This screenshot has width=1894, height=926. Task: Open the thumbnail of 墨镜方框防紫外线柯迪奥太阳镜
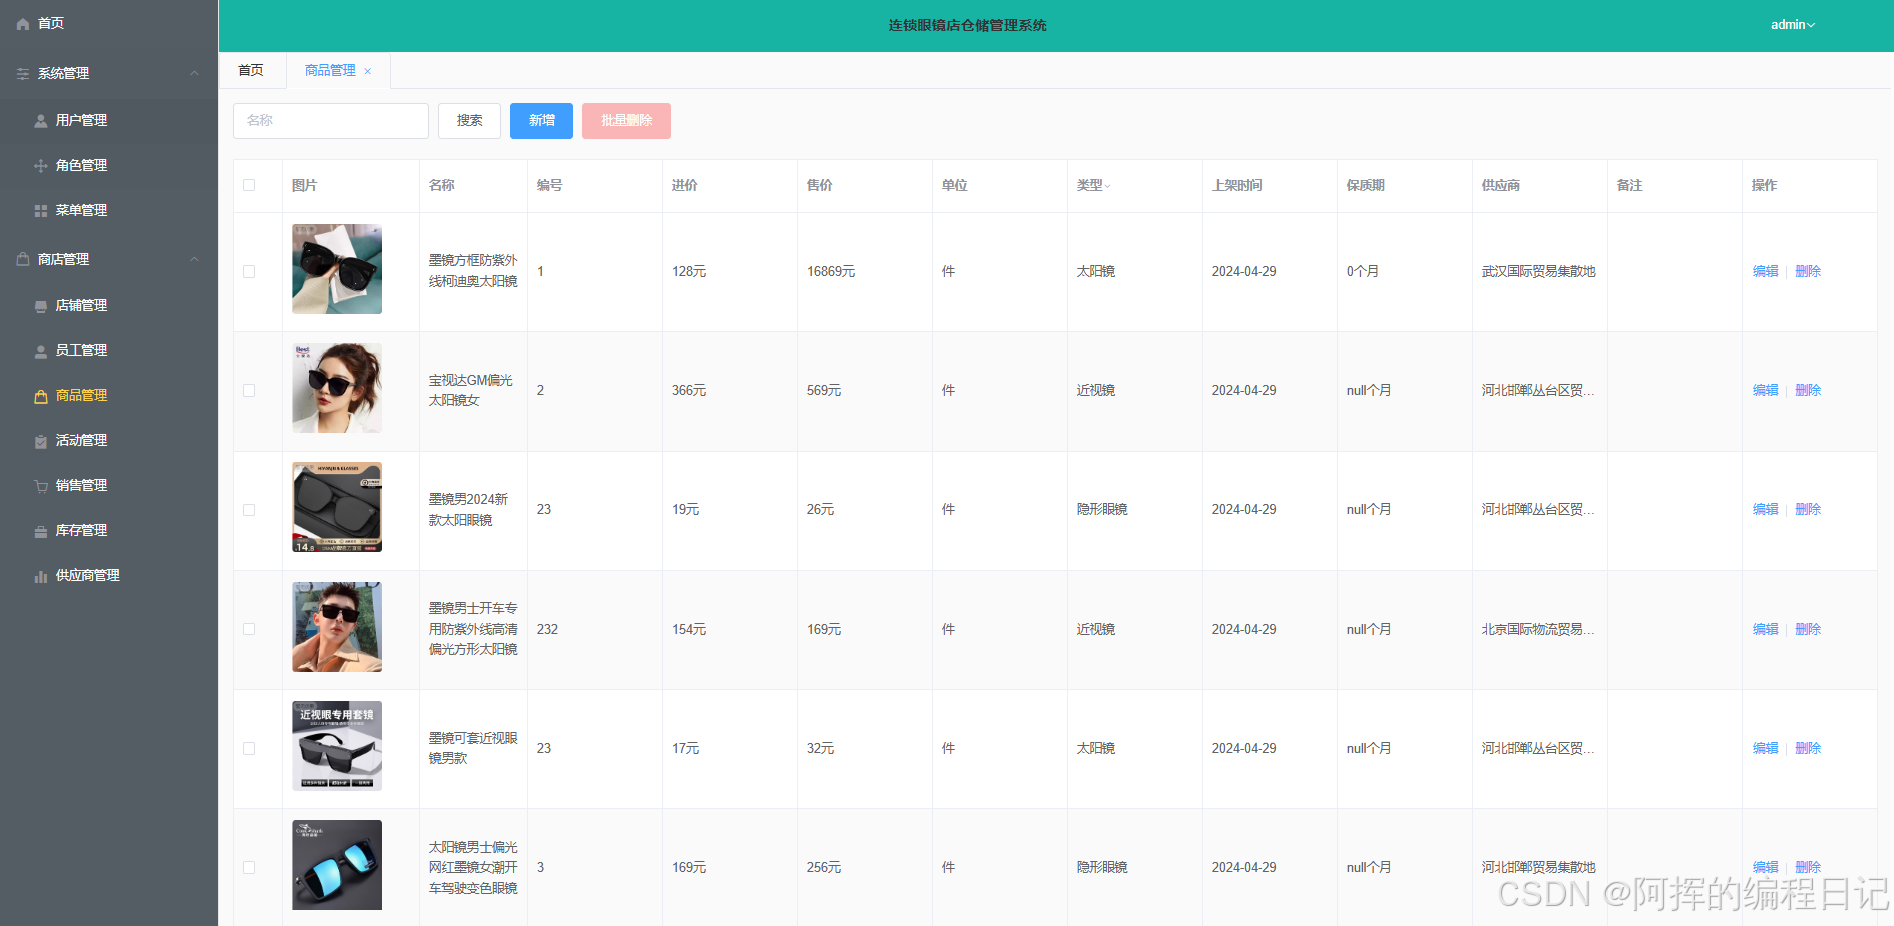coord(337,269)
